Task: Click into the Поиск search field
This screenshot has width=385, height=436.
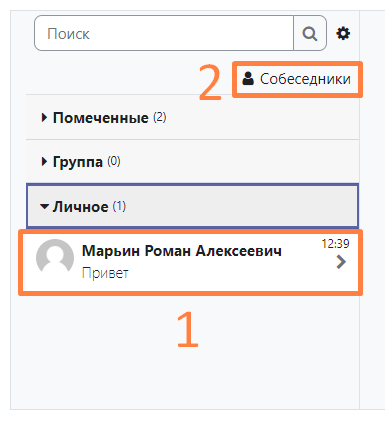Action: click(x=164, y=33)
